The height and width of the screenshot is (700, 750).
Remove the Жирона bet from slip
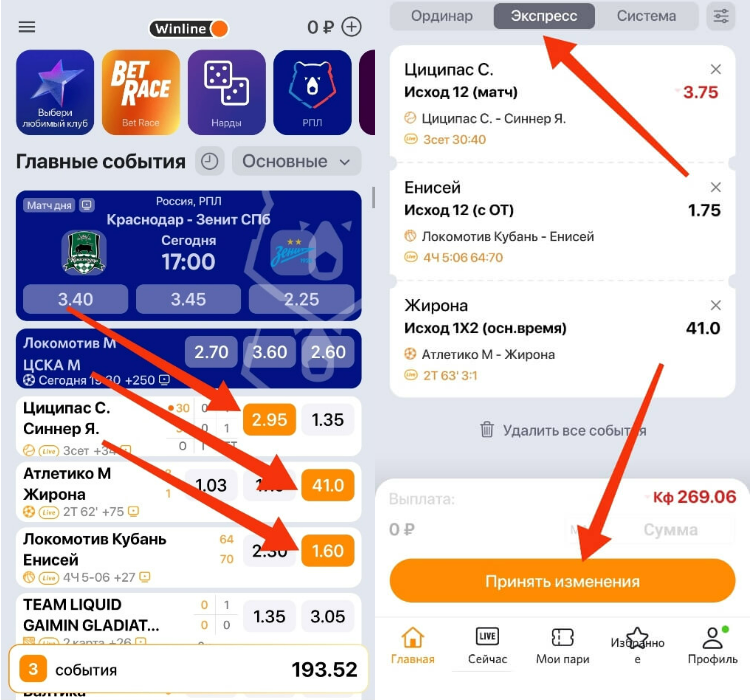(x=716, y=305)
